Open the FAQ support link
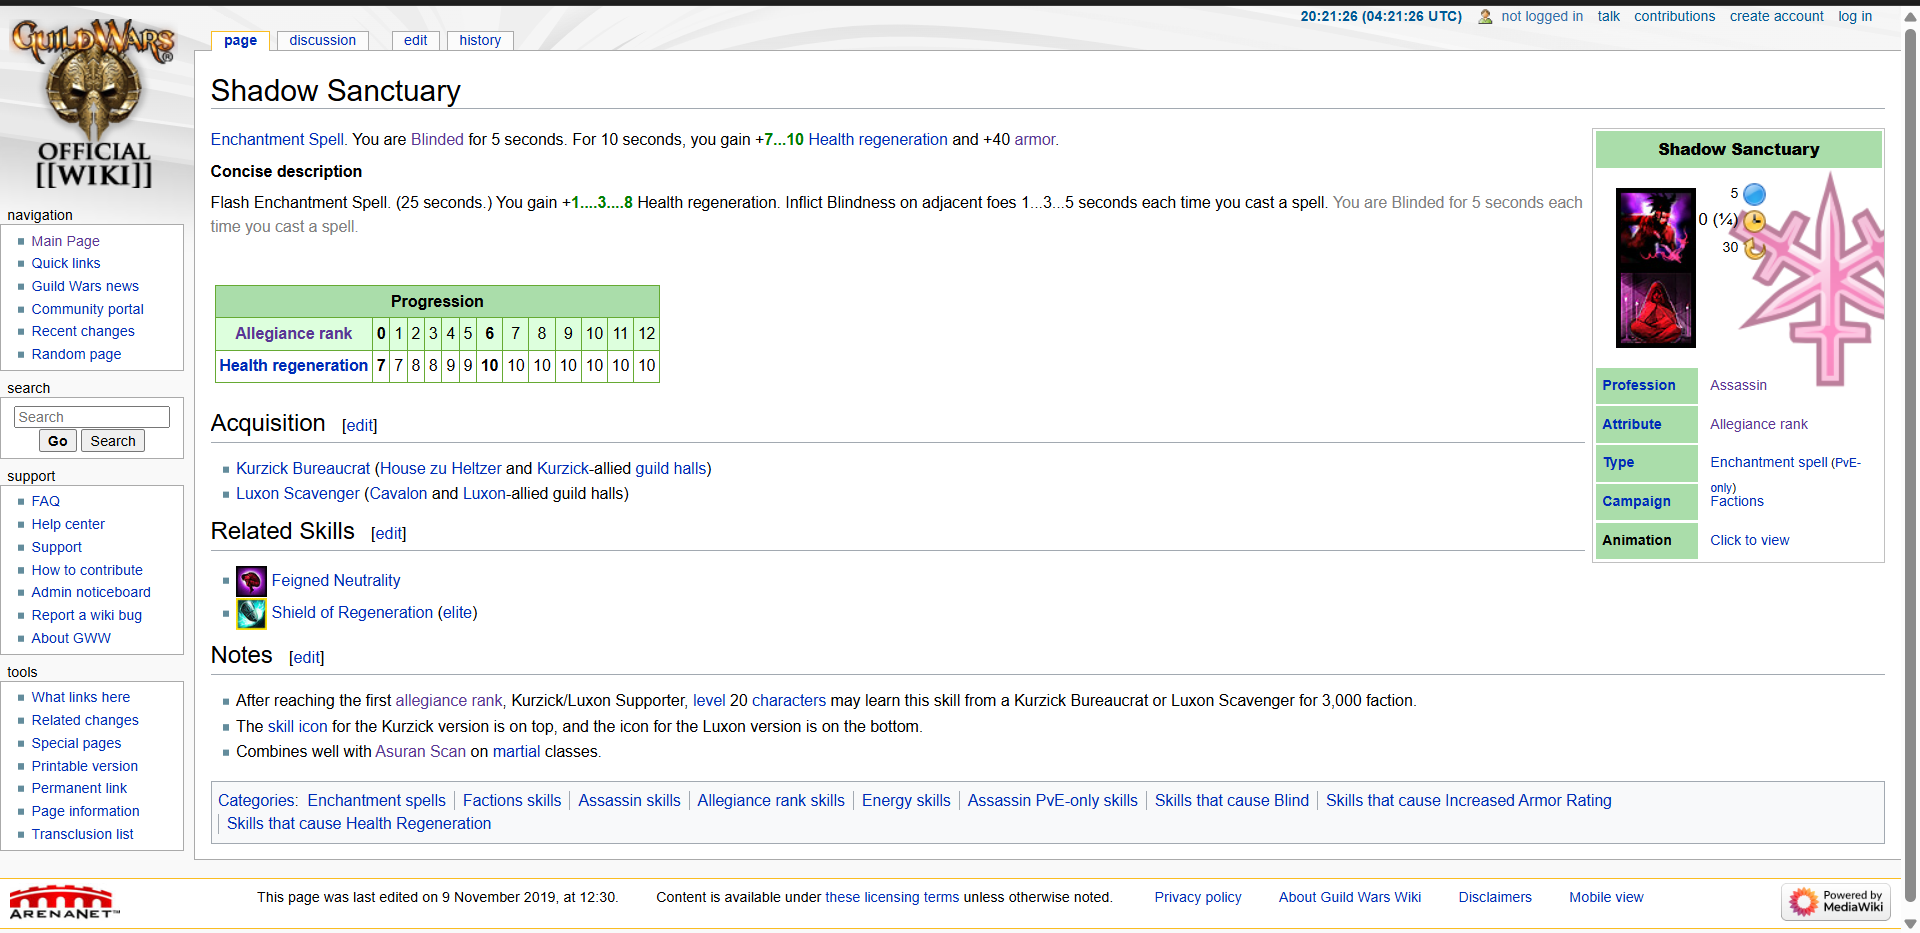Image resolution: width=1920 pixels, height=933 pixels. 46,501
